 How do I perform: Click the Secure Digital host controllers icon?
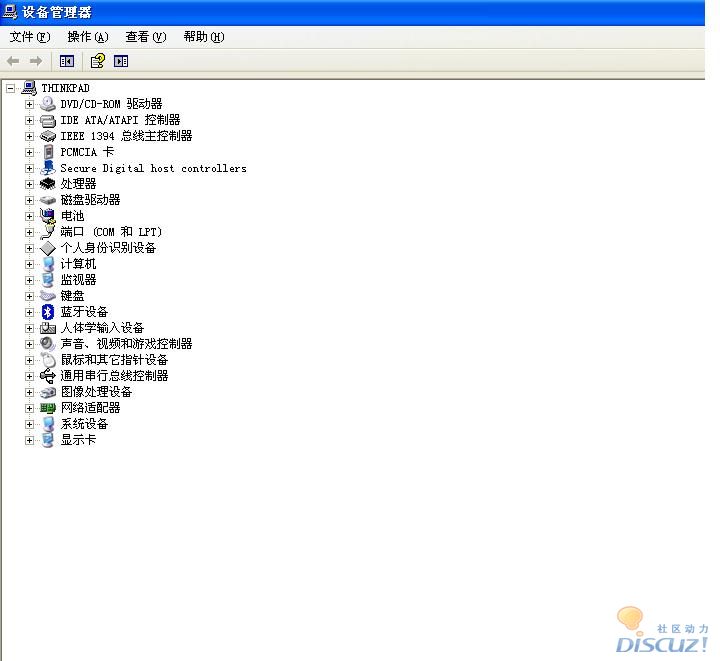[x=48, y=168]
